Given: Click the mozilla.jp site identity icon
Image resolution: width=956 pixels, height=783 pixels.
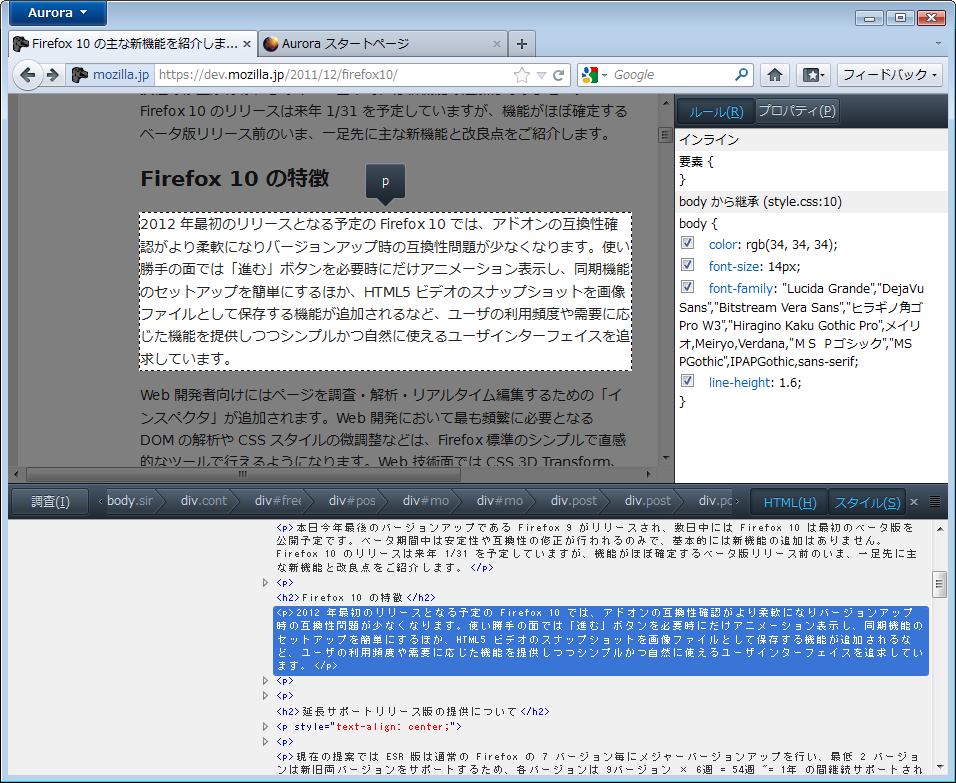Looking at the screenshot, I should pos(80,75).
